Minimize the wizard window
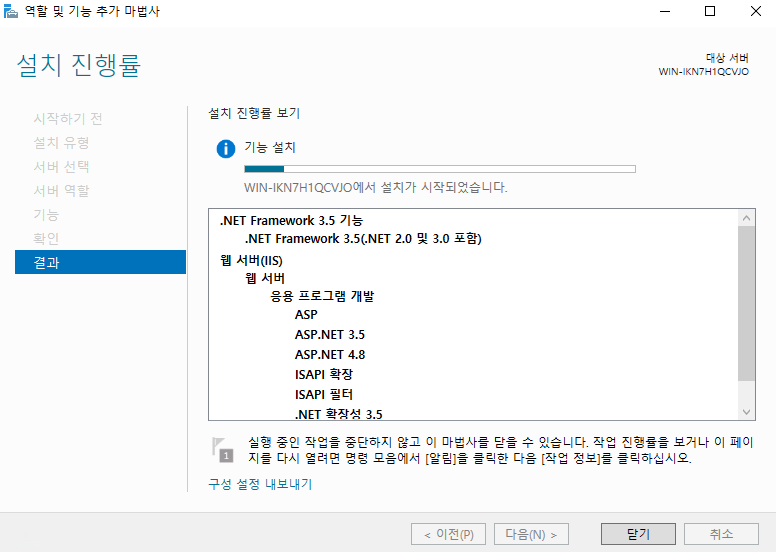 click(x=665, y=11)
